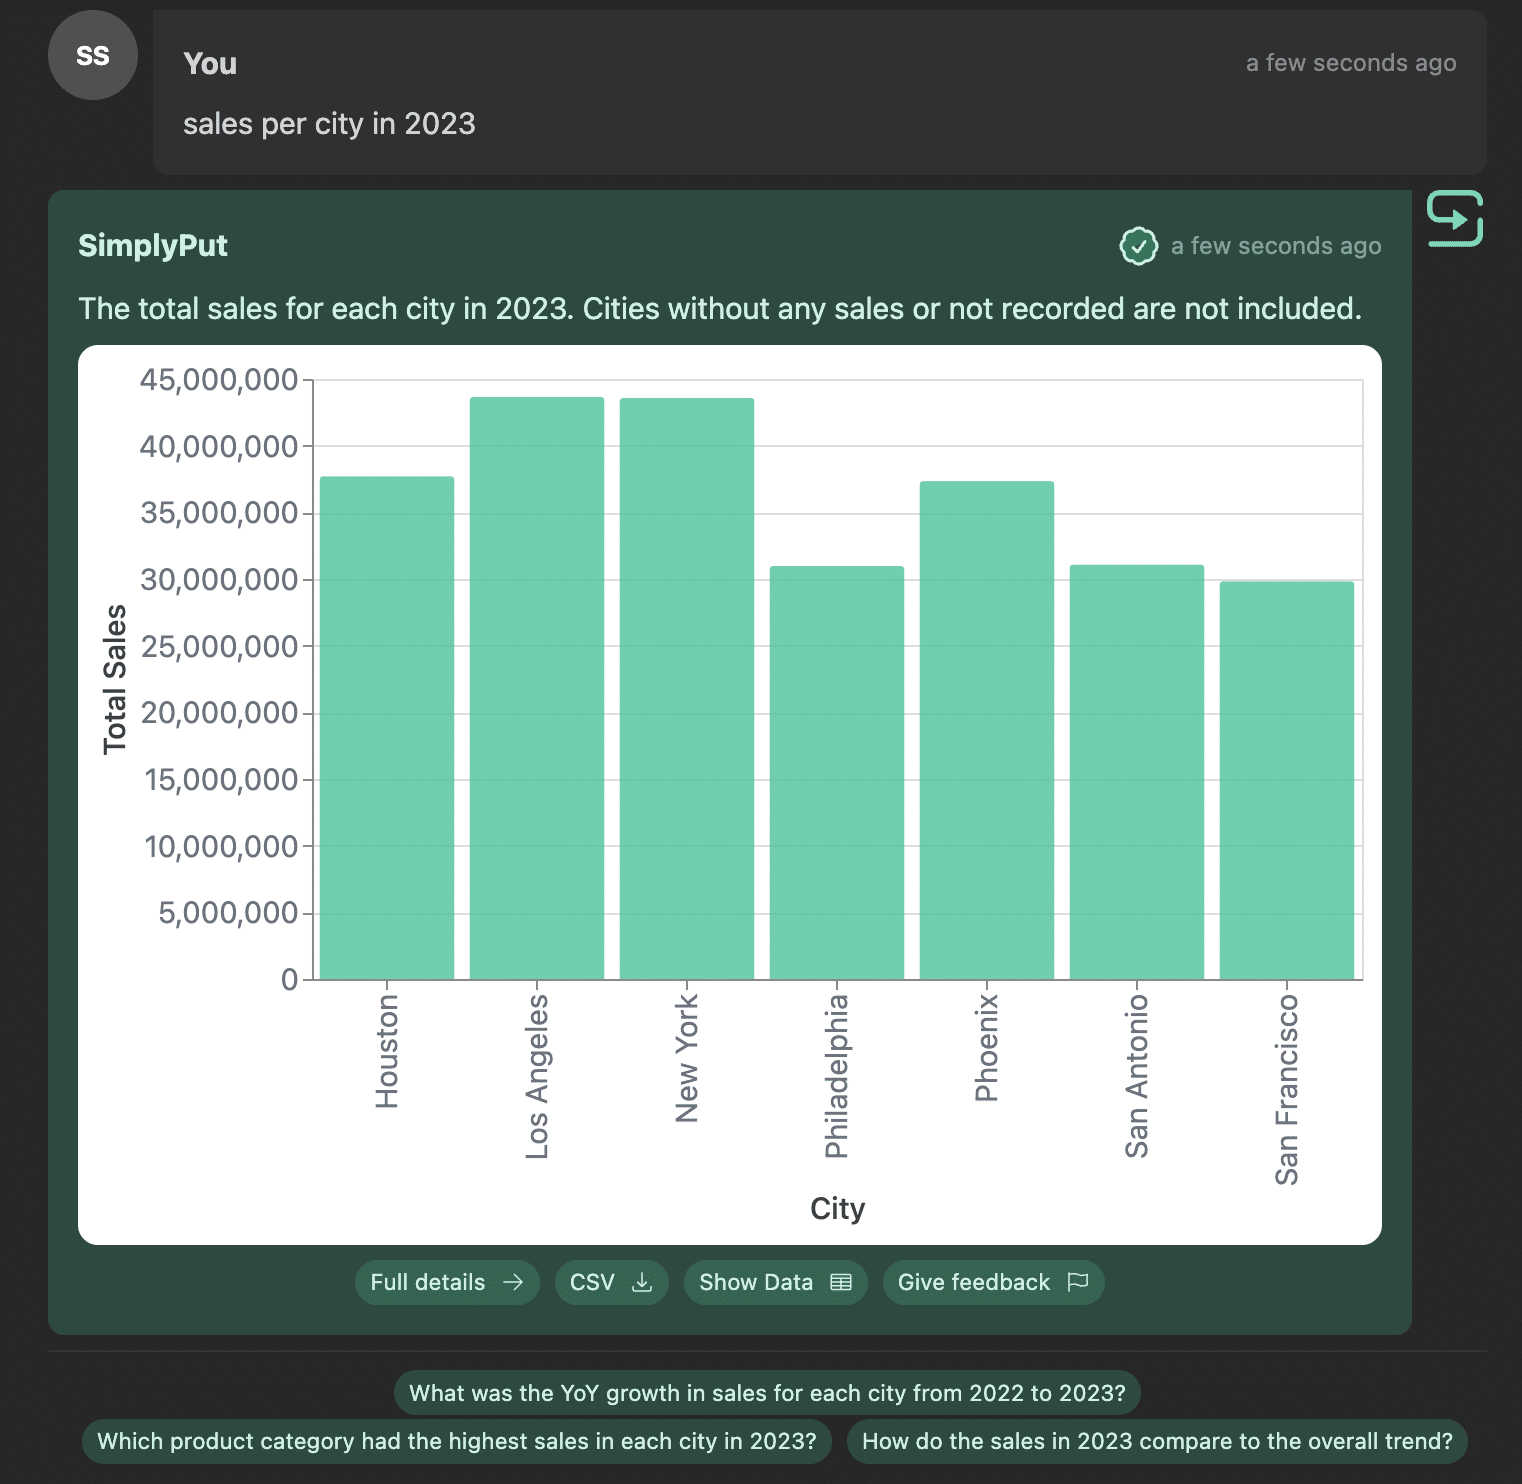Select the San Antonio bar
Screen dimensions: 1522x1484
(x=1137, y=772)
